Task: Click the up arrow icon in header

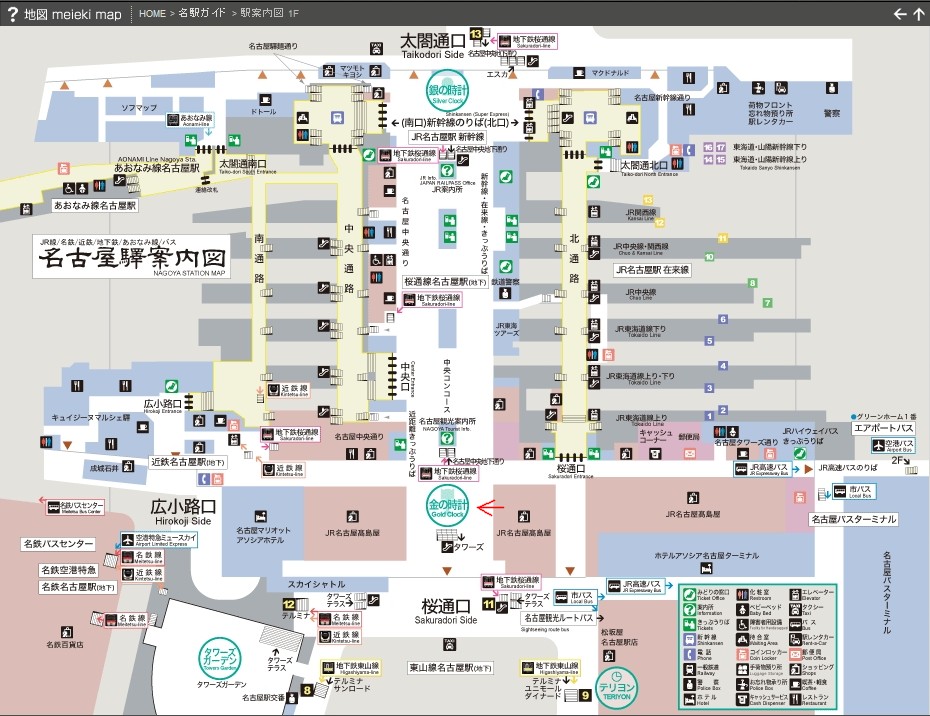Action: pos(918,14)
